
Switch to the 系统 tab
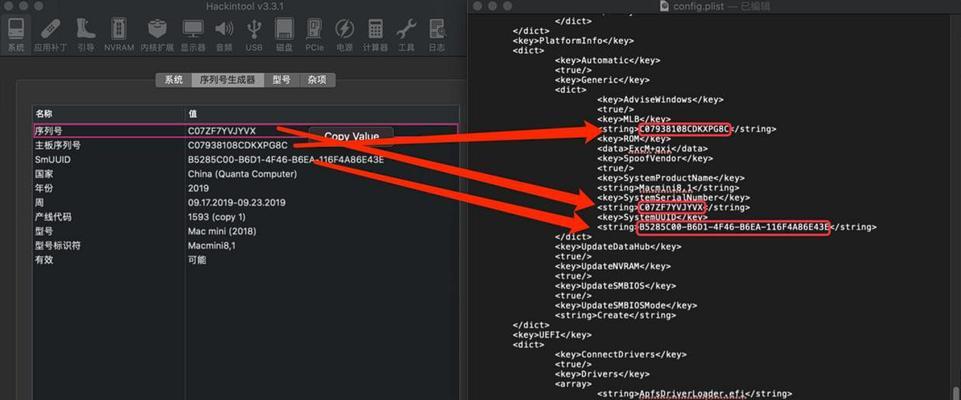coord(173,80)
